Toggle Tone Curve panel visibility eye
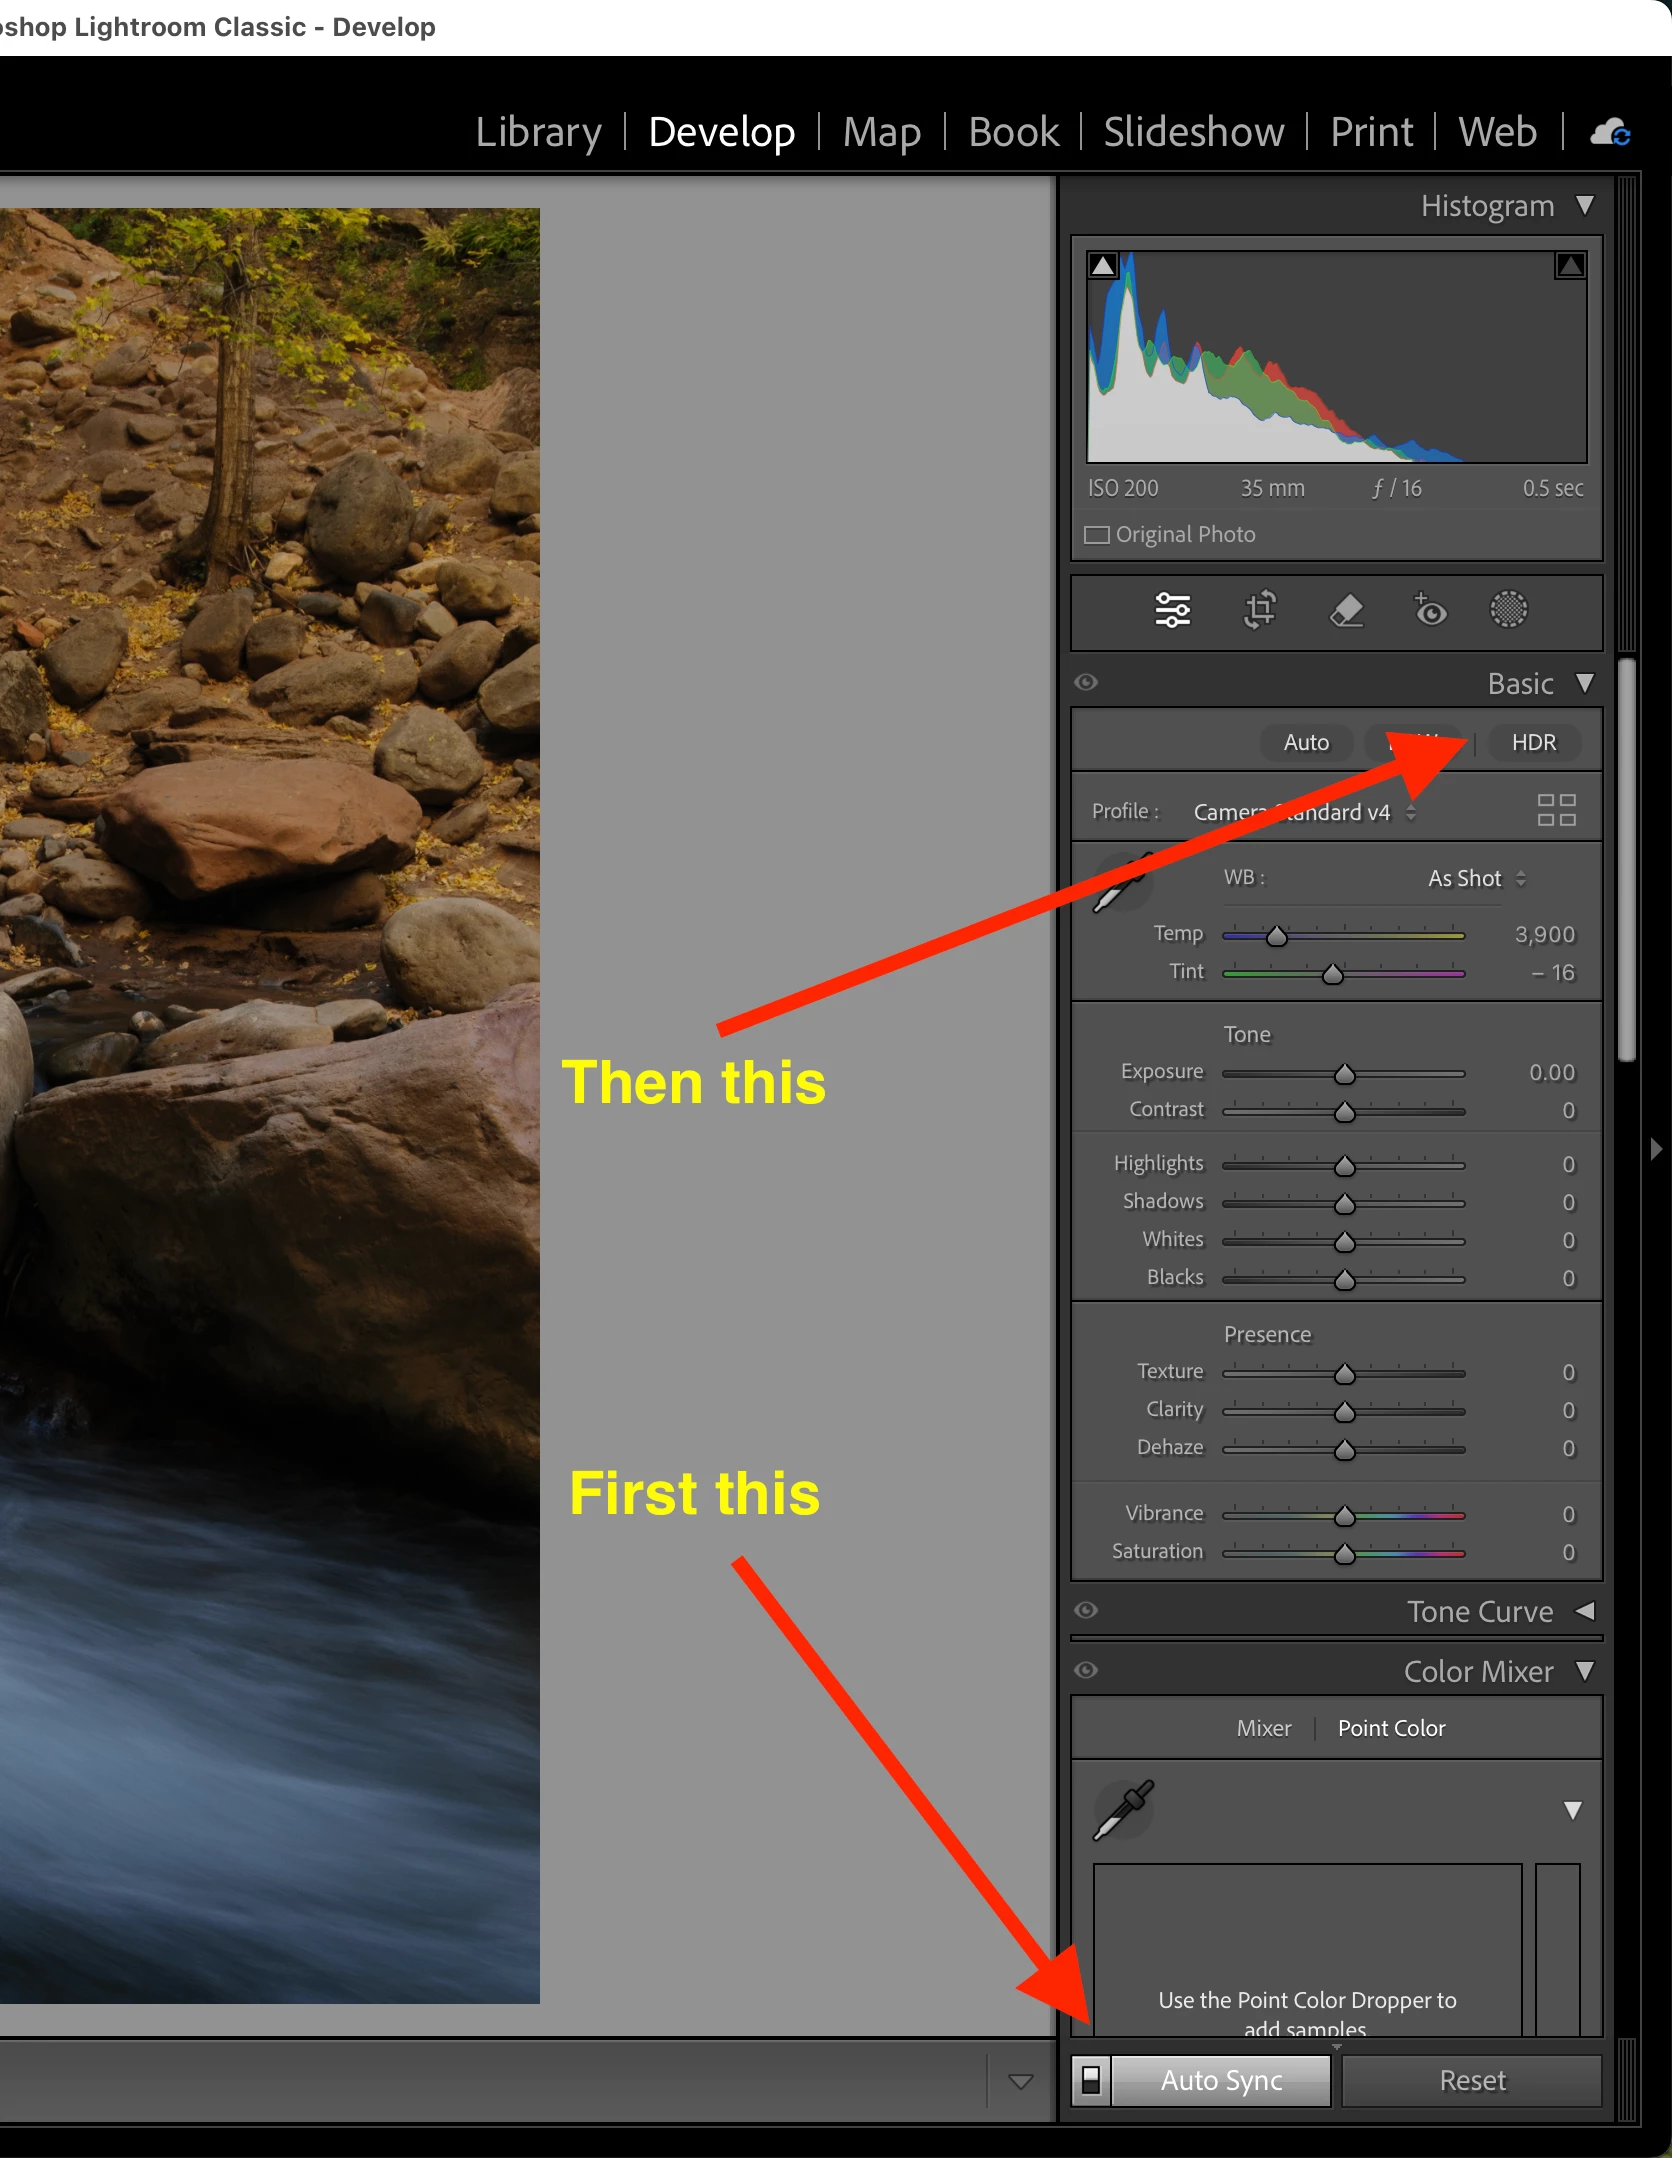 [x=1086, y=1610]
